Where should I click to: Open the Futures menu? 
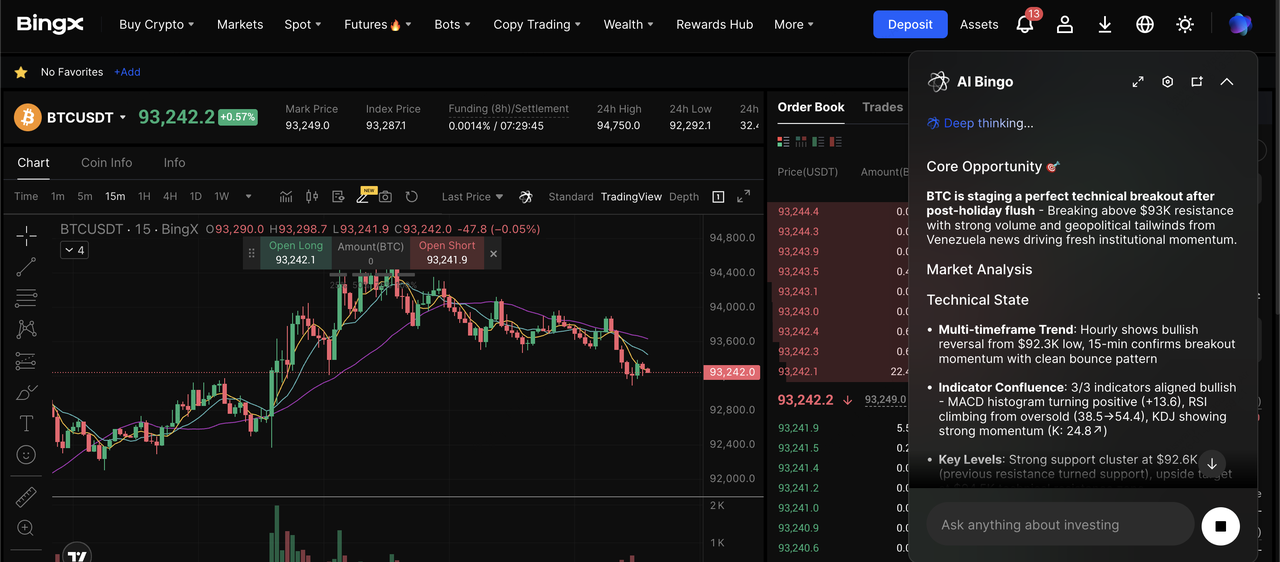pyautogui.click(x=372, y=25)
